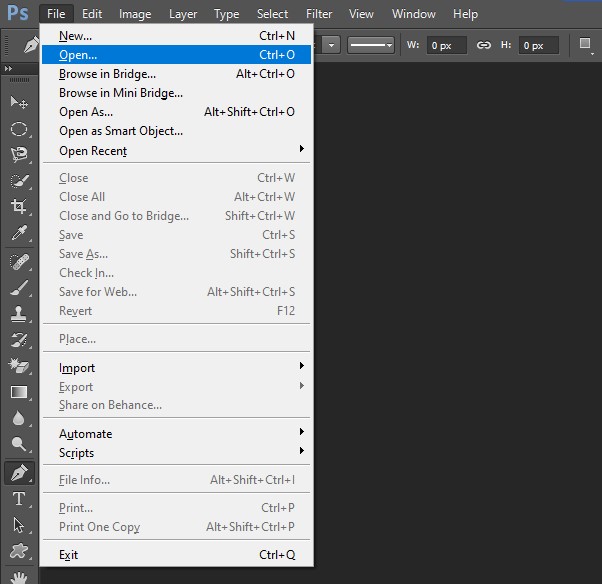Image resolution: width=602 pixels, height=584 pixels.
Task: Select the Move tool
Action: [x=18, y=102]
